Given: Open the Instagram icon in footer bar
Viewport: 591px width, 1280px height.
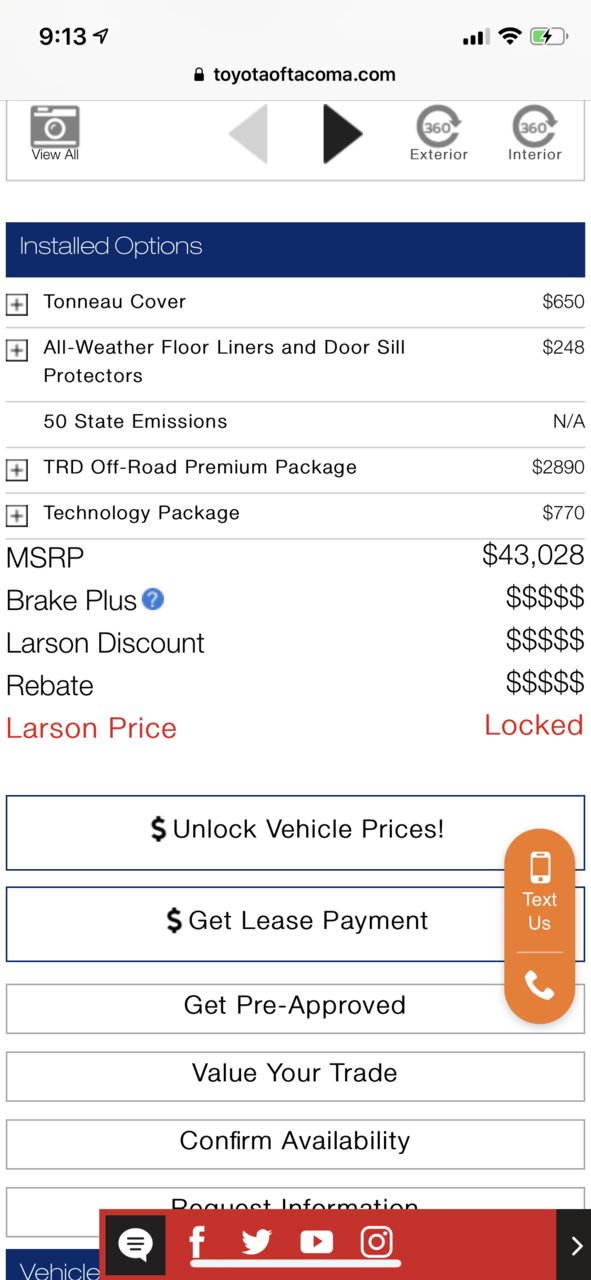Looking at the screenshot, I should [x=376, y=1243].
